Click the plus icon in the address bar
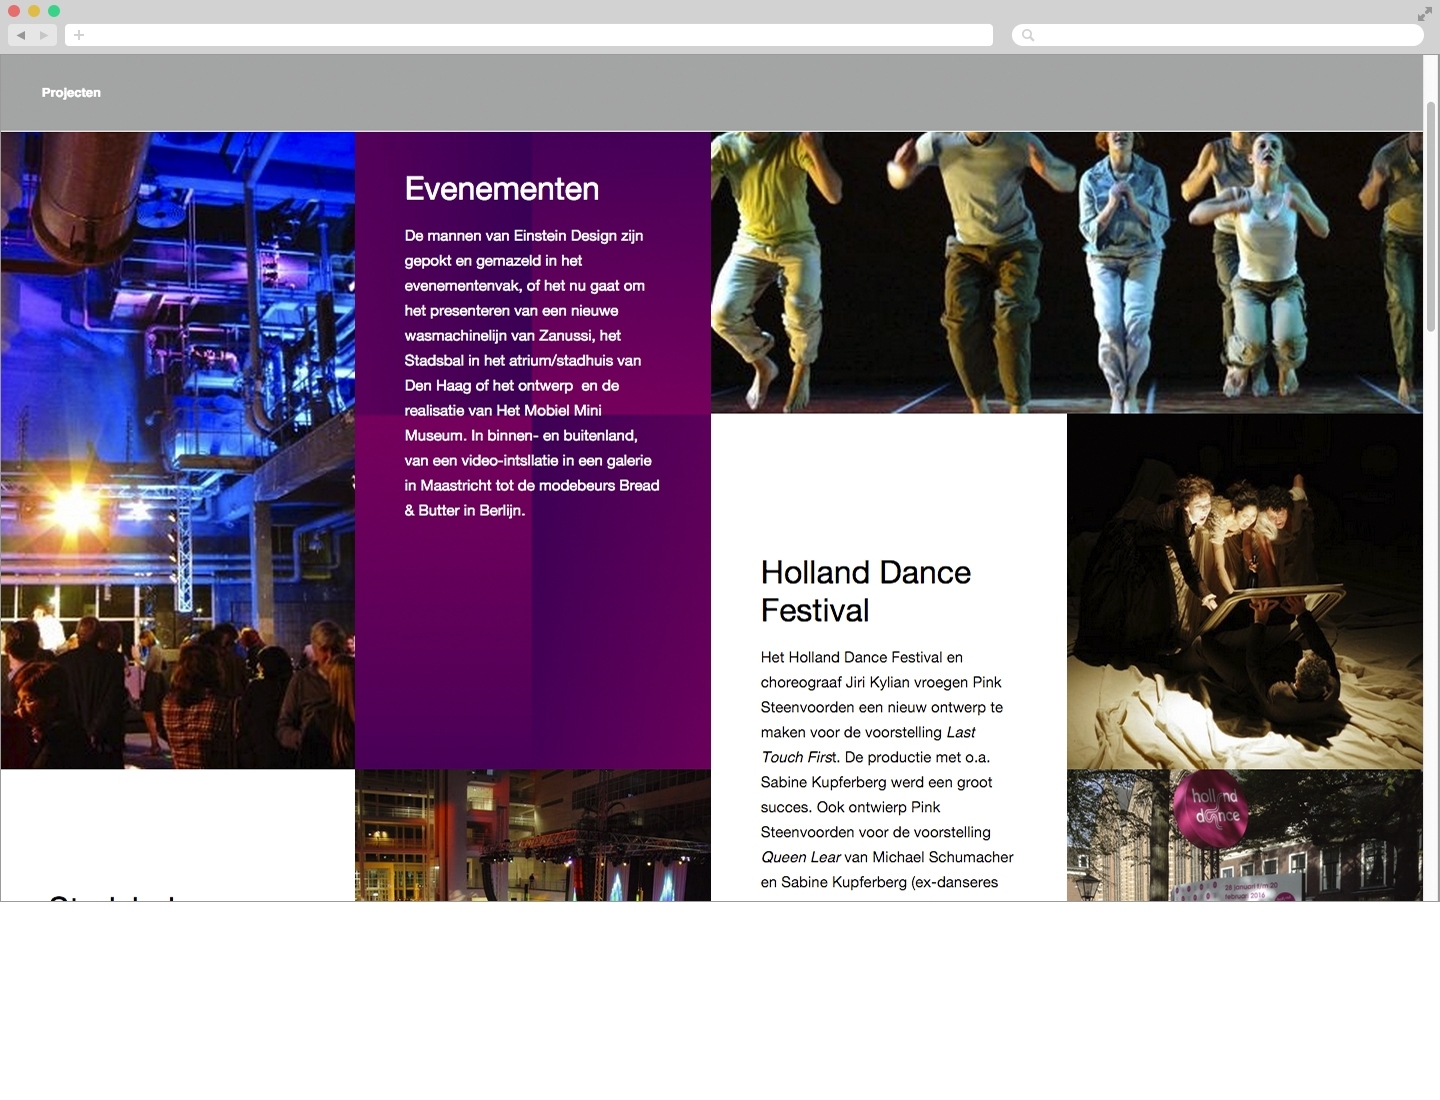The width and height of the screenshot is (1440, 1100). (x=79, y=35)
